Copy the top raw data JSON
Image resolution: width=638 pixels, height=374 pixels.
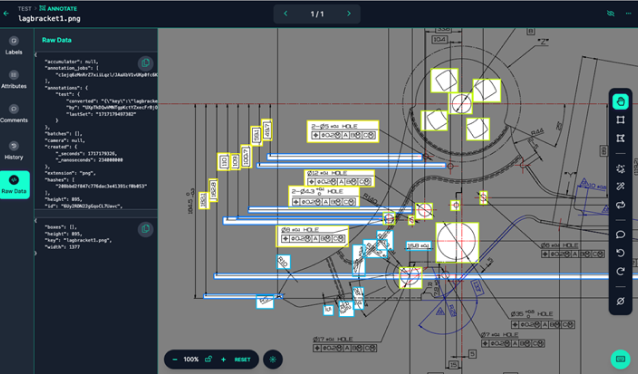tap(145, 63)
